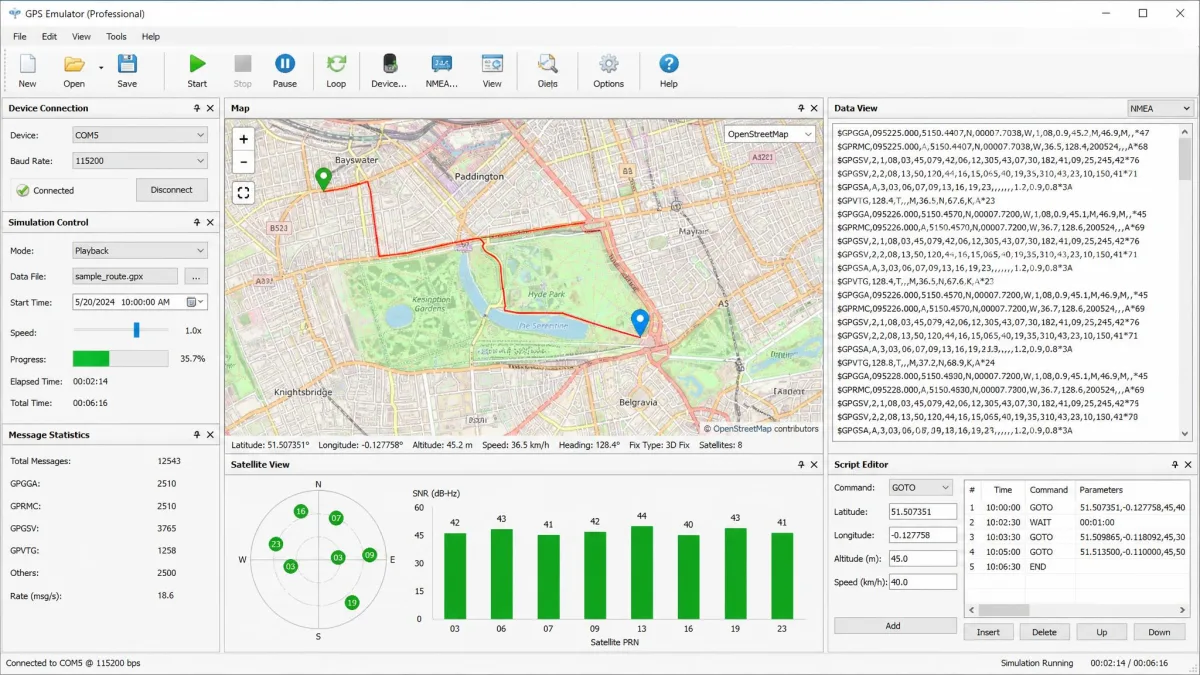The image size is (1200, 675).
Task: Zoom in on the map with plus button
Action: tap(243, 139)
